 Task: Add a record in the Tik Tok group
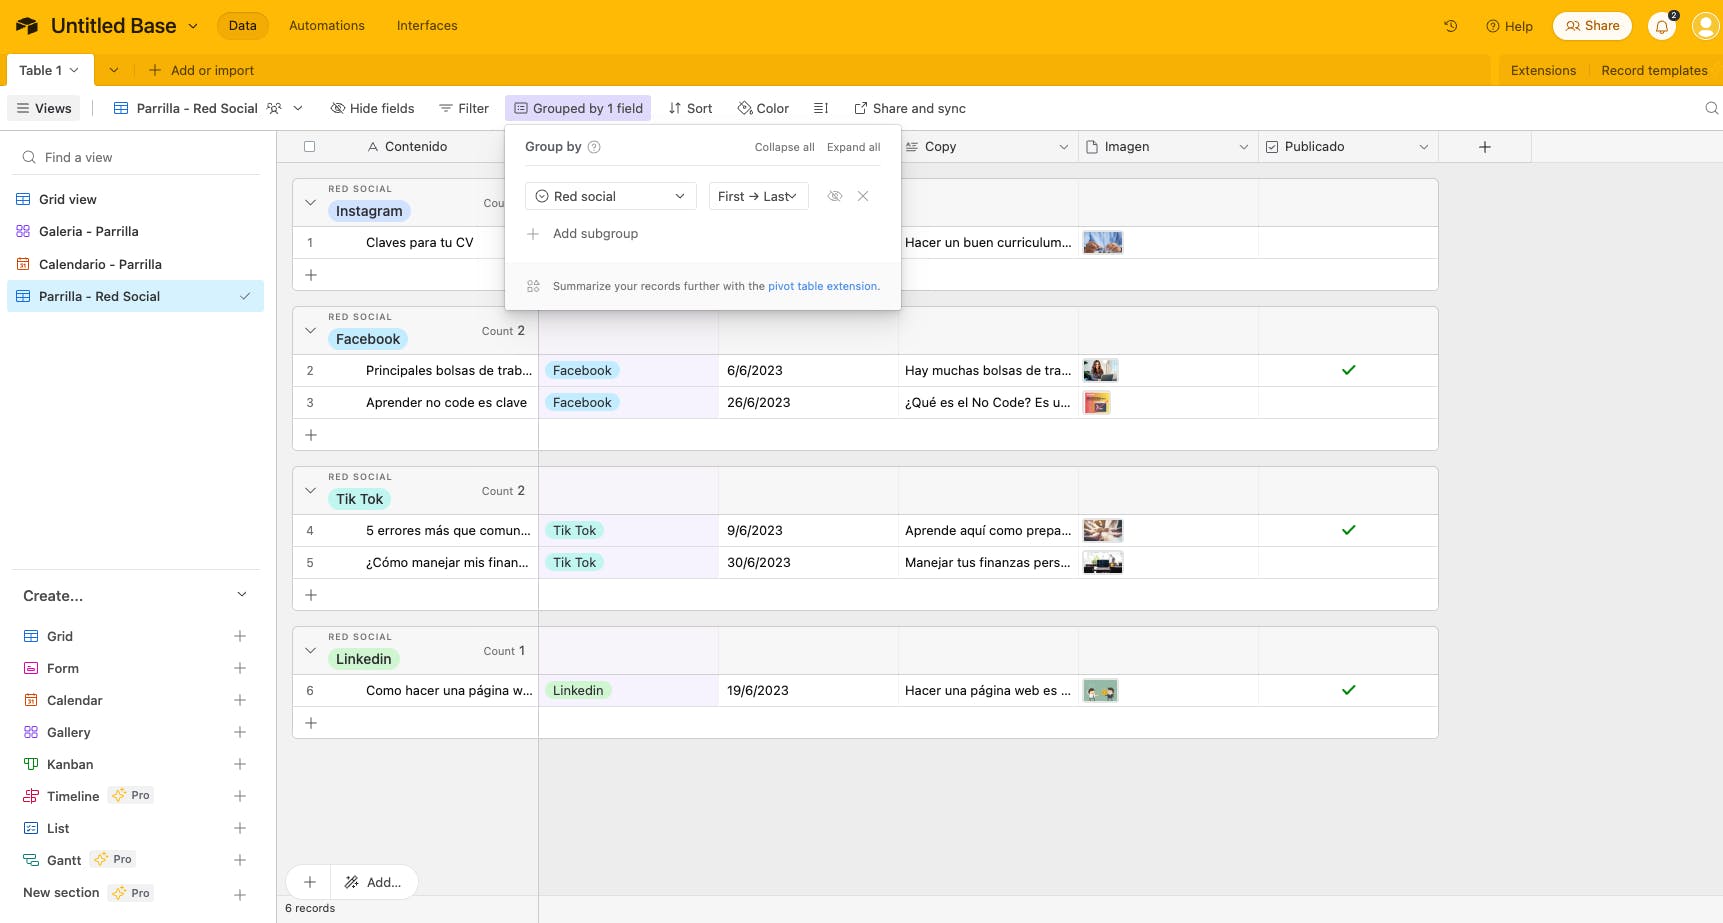tap(311, 595)
